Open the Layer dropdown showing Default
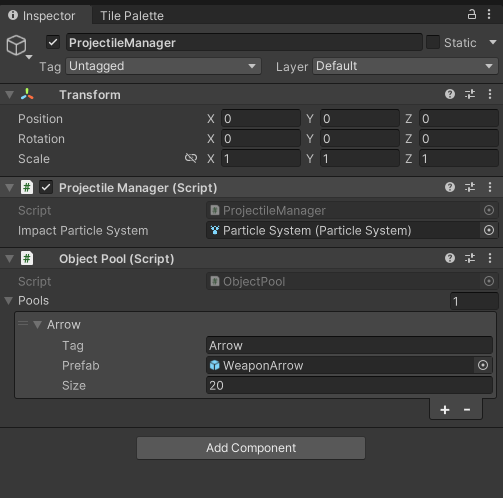The width and height of the screenshot is (503, 498). 405,66
